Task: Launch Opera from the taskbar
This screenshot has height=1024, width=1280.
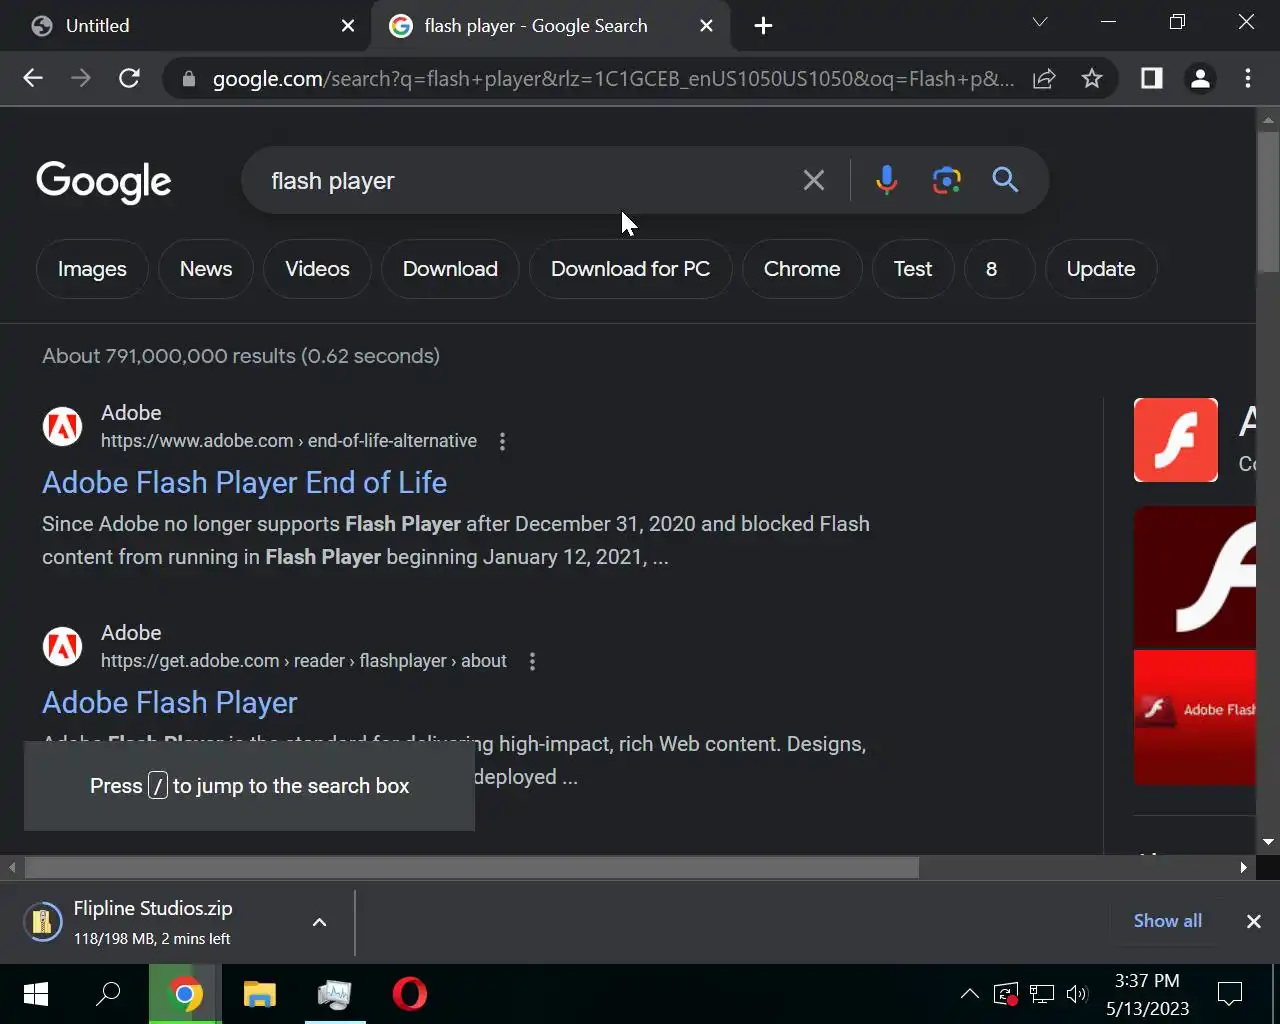Action: click(x=410, y=994)
